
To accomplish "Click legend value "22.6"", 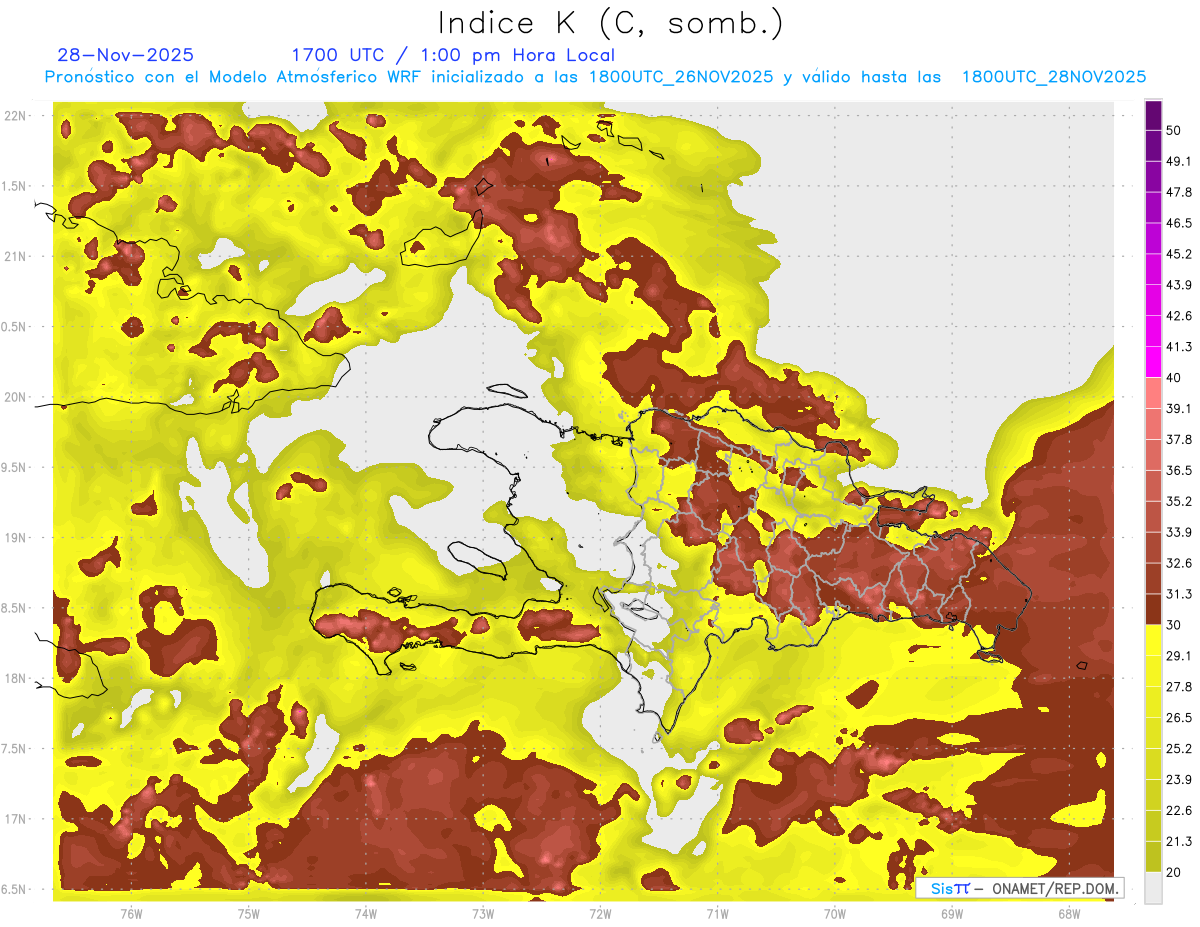I will click(x=1179, y=811).
